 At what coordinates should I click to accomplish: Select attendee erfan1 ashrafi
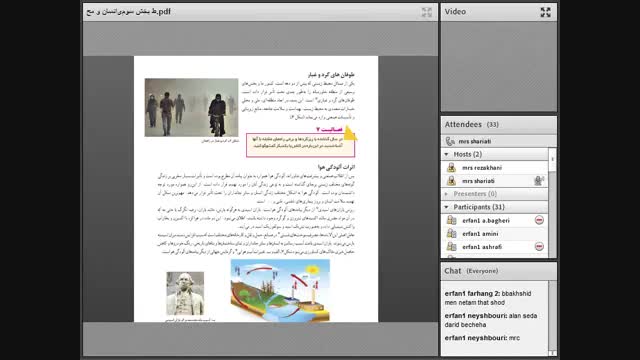pos(494,246)
